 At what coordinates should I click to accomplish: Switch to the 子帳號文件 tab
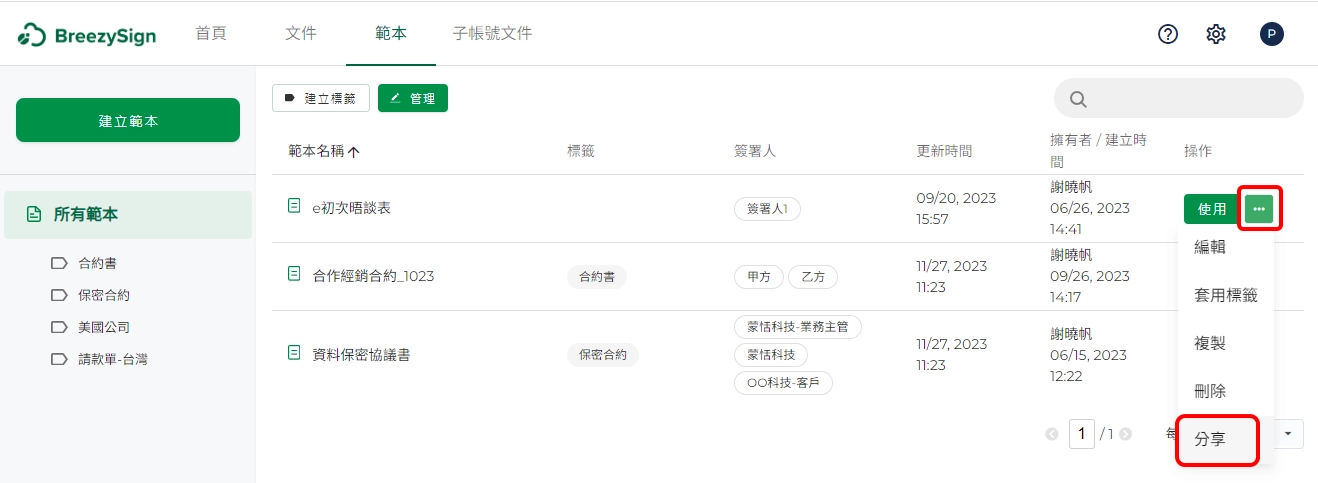492,34
